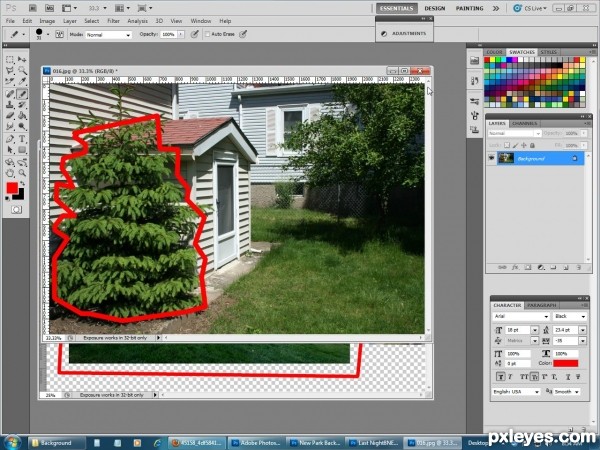Open the brush preset picker arrow

click(48, 34)
